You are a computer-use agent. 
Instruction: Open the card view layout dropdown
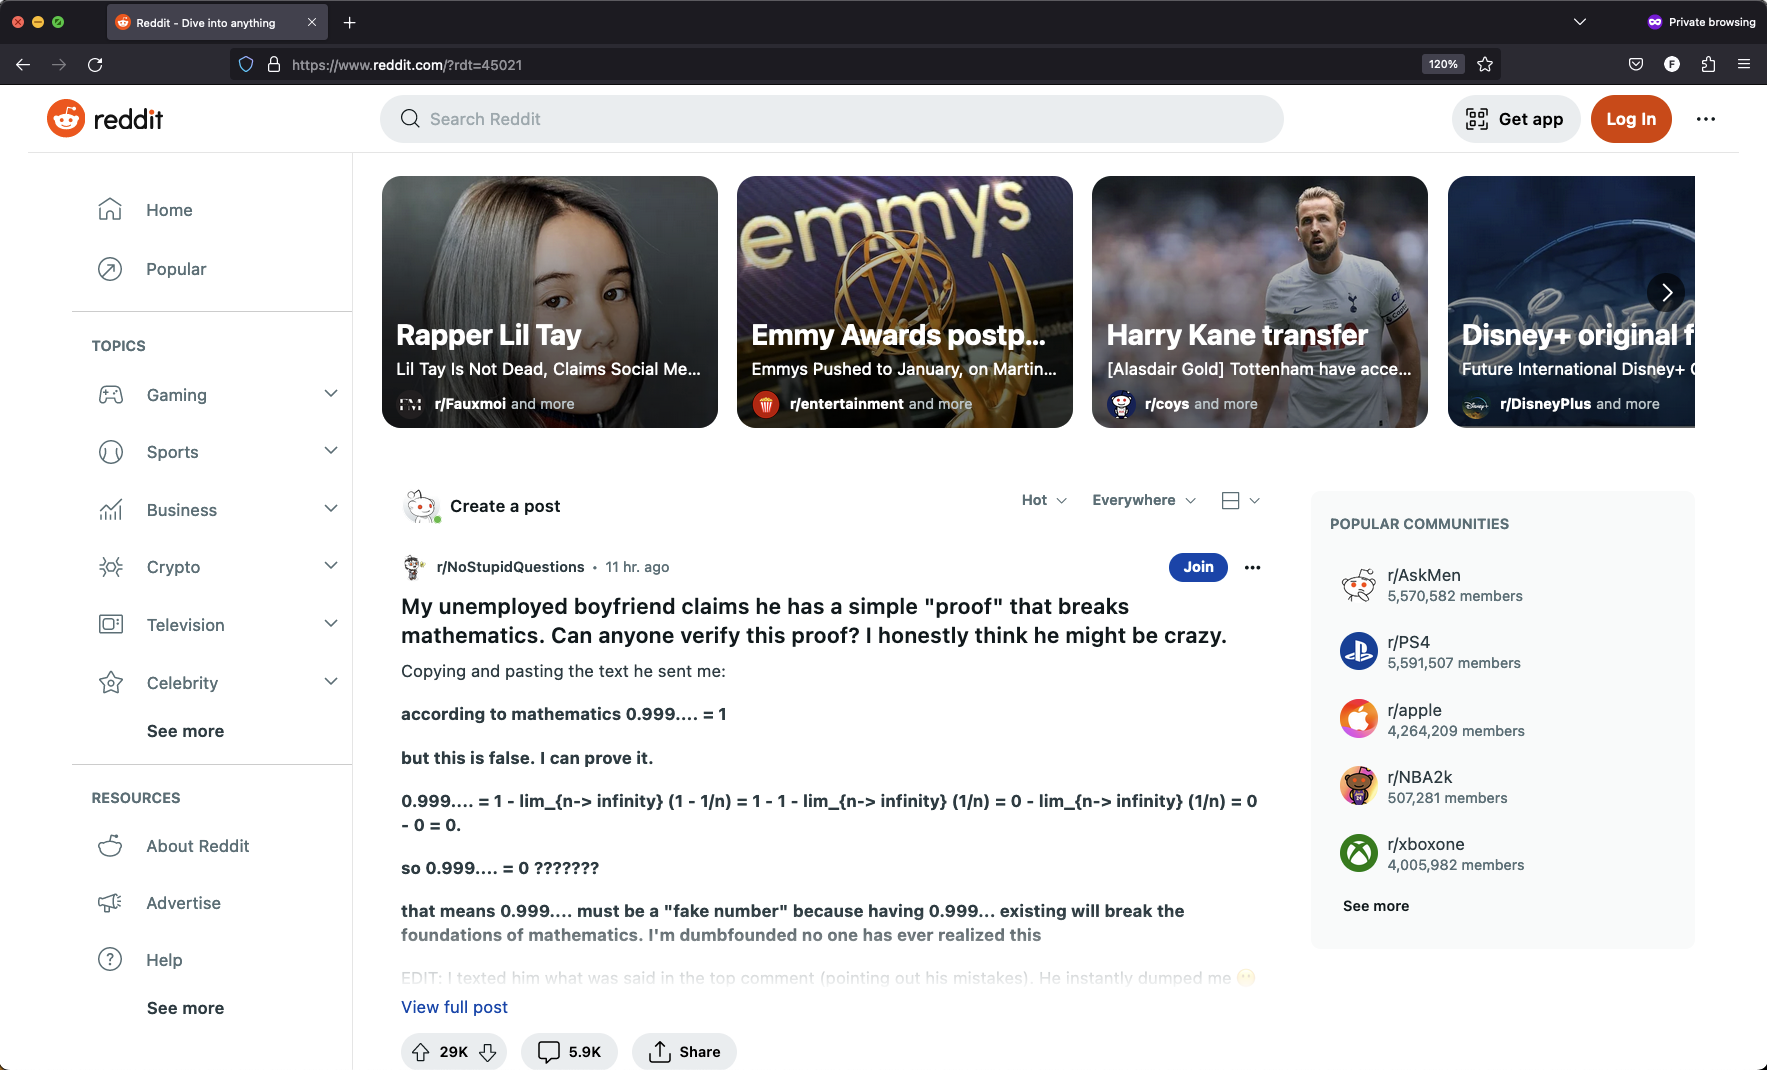[x=1240, y=500]
